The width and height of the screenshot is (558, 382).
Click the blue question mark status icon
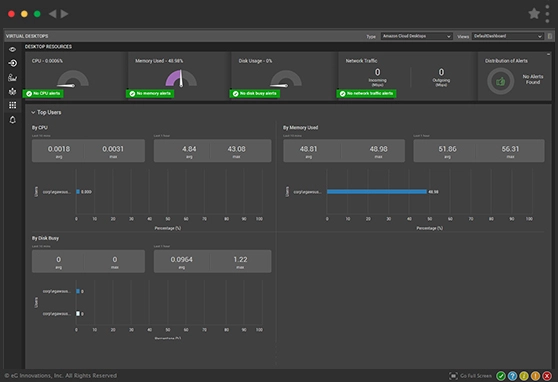[x=512, y=376]
